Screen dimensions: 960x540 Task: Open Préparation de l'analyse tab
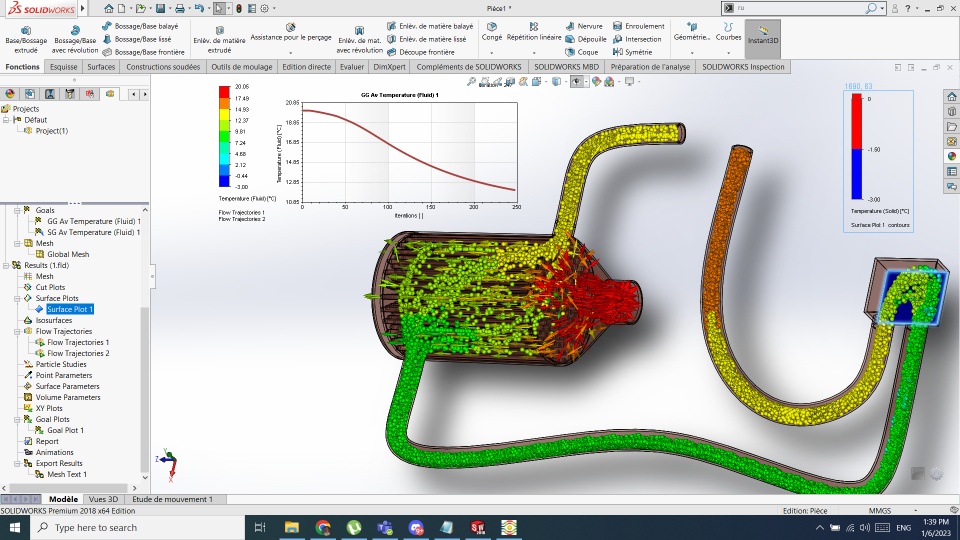click(x=650, y=67)
